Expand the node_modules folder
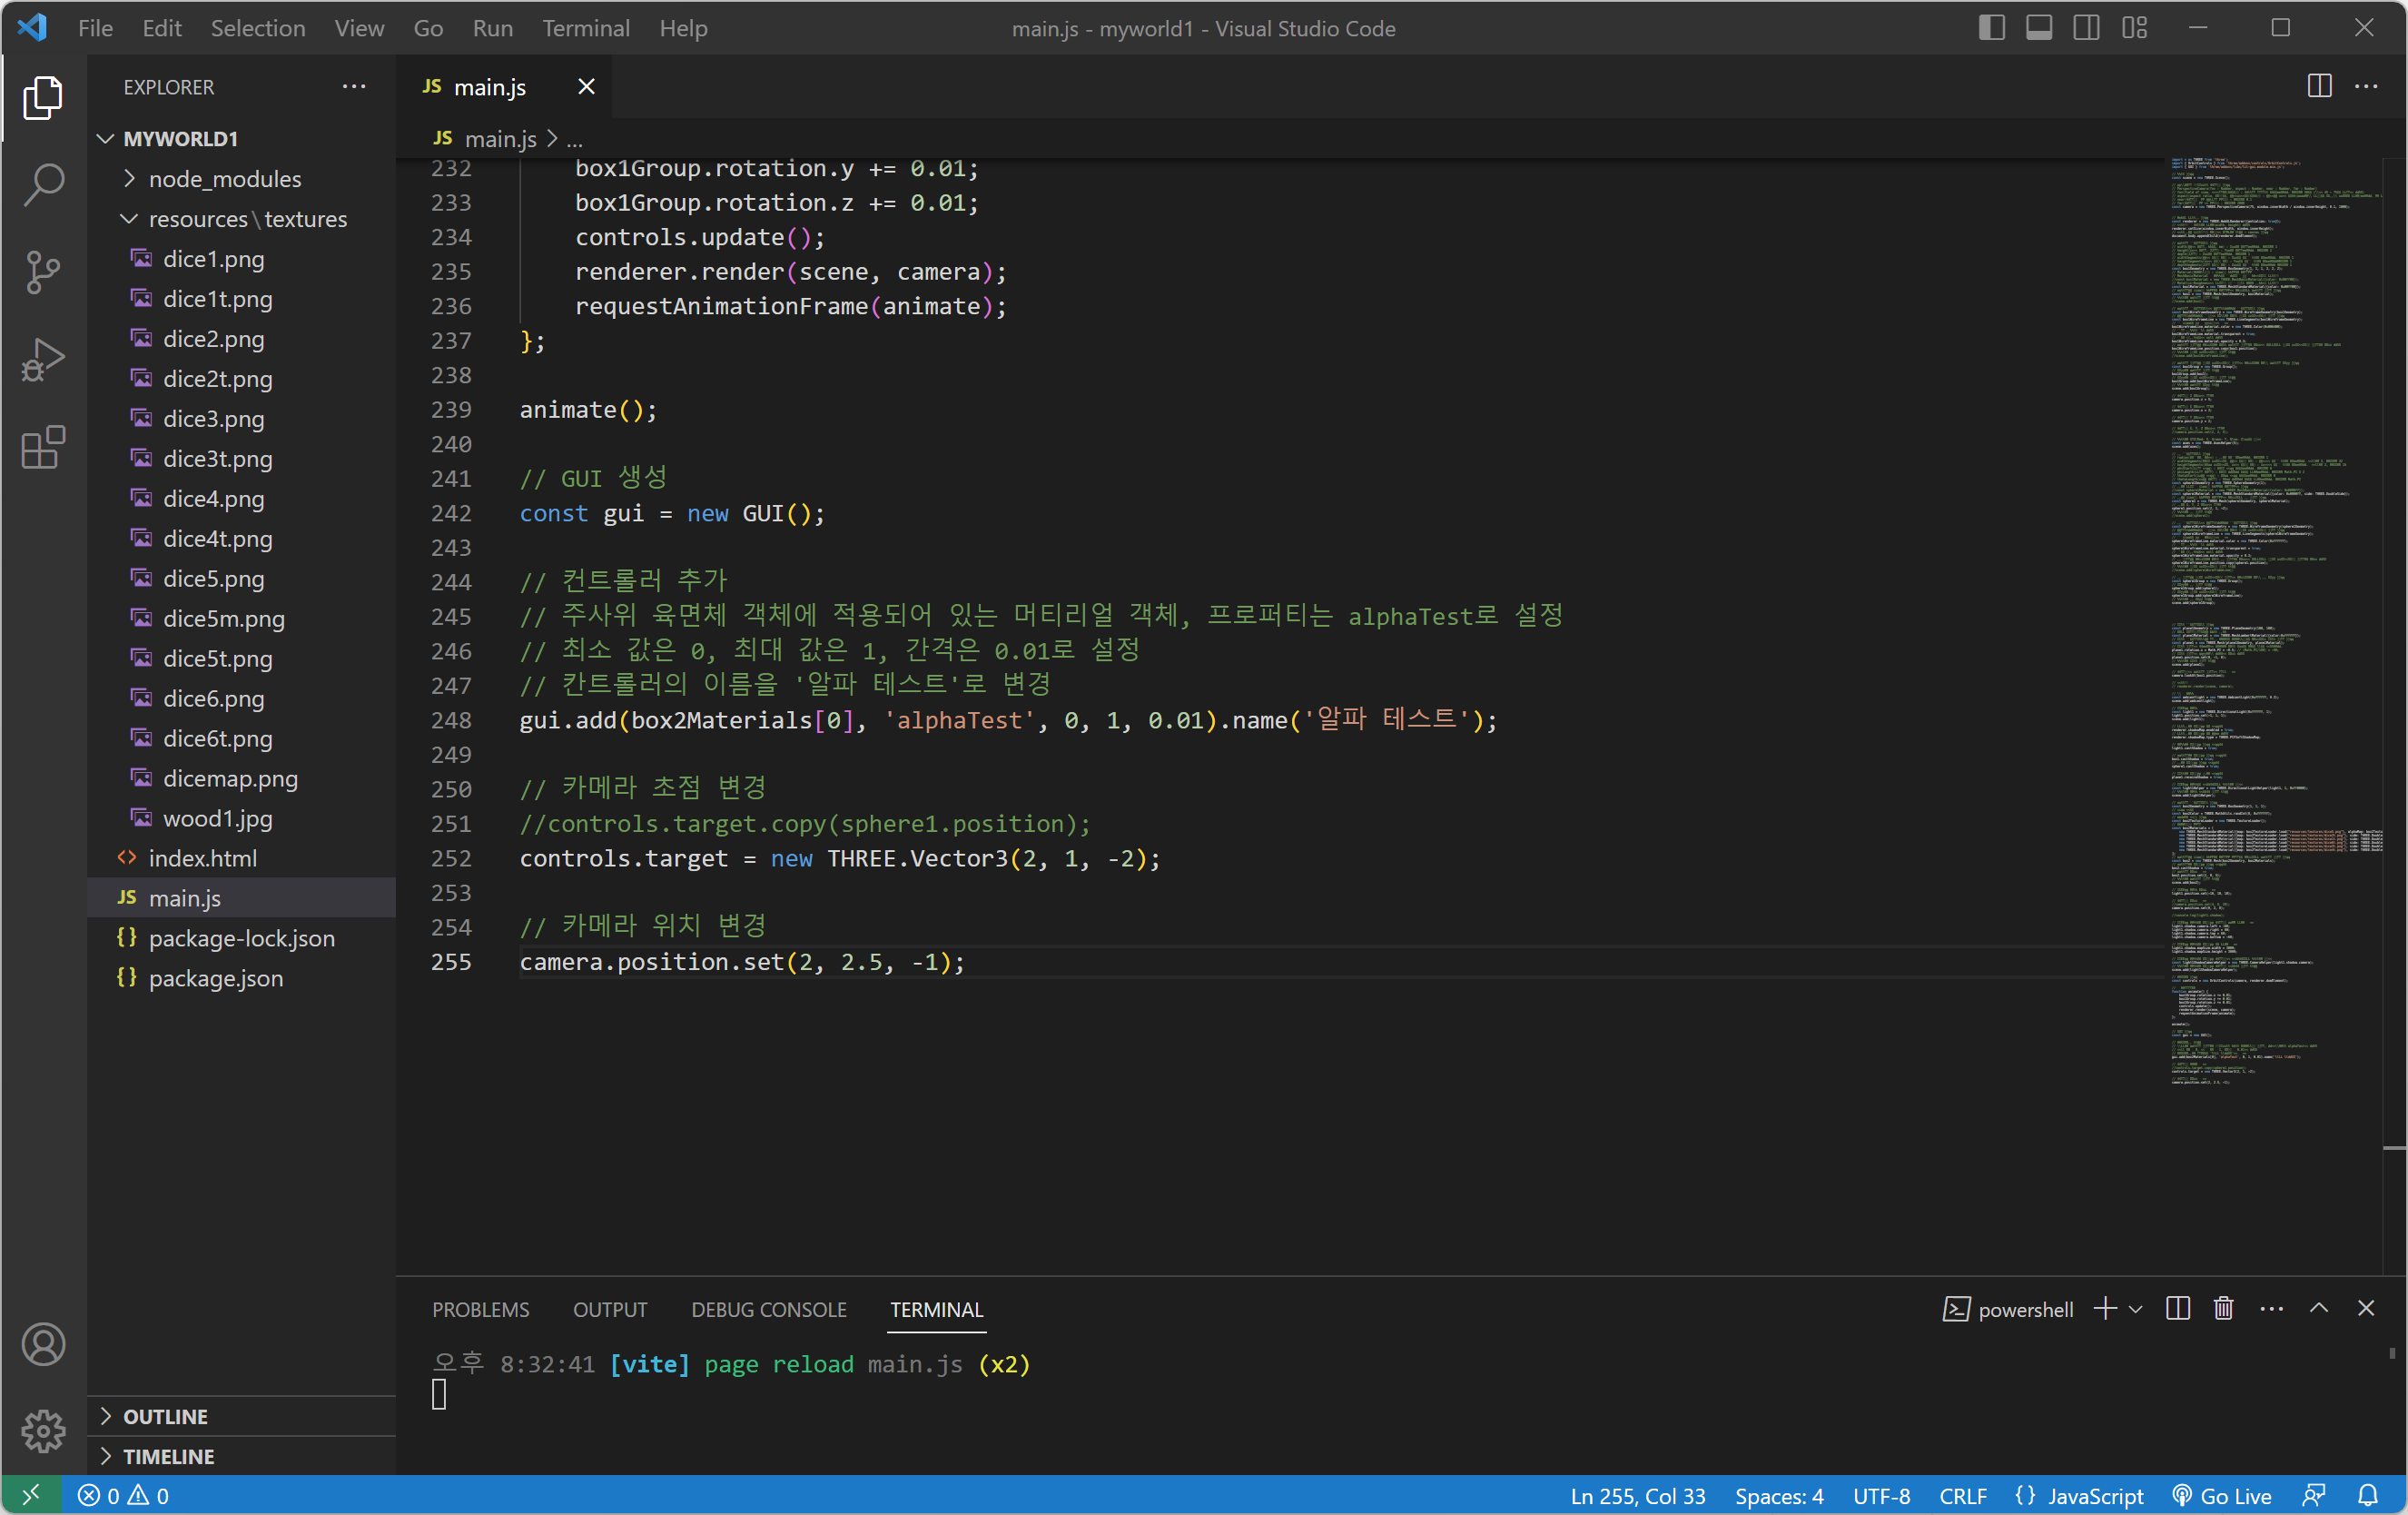Image resolution: width=2408 pixels, height=1515 pixels. pyautogui.click(x=224, y=179)
